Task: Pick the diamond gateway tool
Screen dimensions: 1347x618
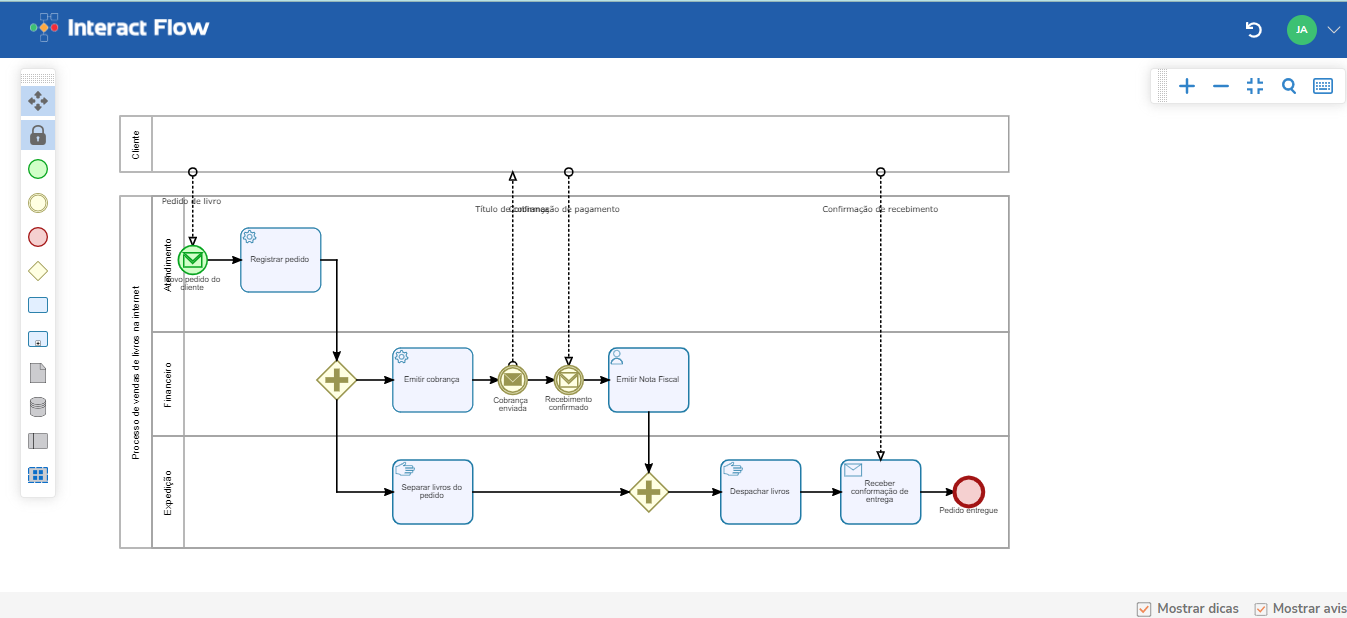Action: 38,271
